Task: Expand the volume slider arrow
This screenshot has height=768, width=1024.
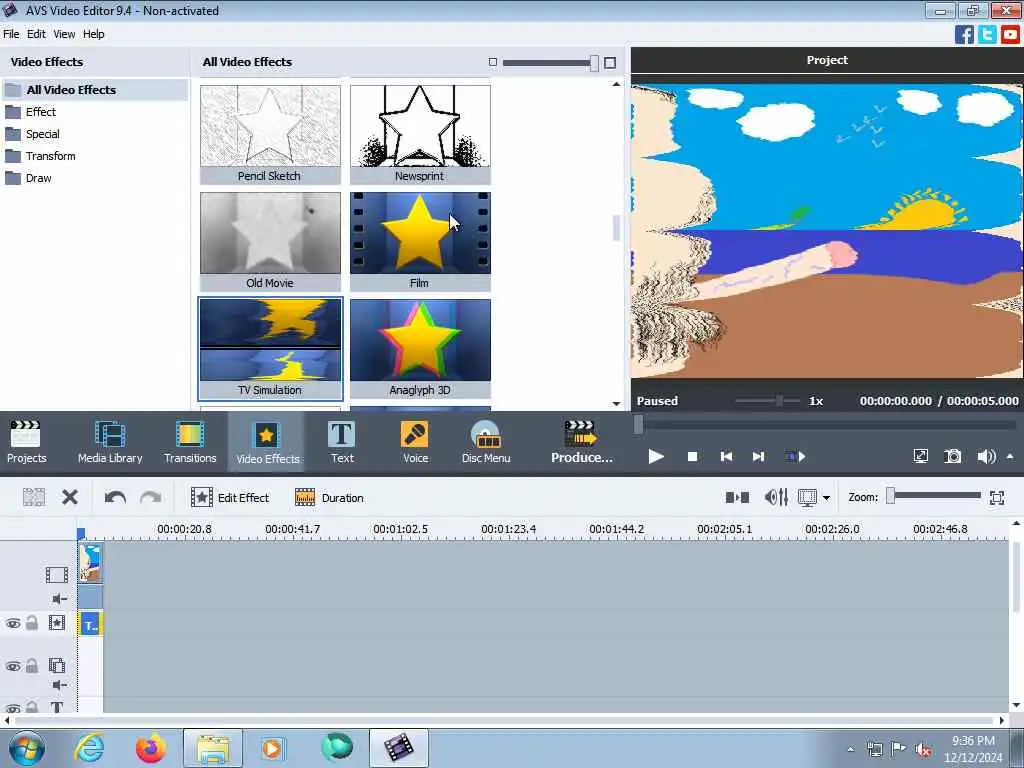Action: [x=1010, y=456]
